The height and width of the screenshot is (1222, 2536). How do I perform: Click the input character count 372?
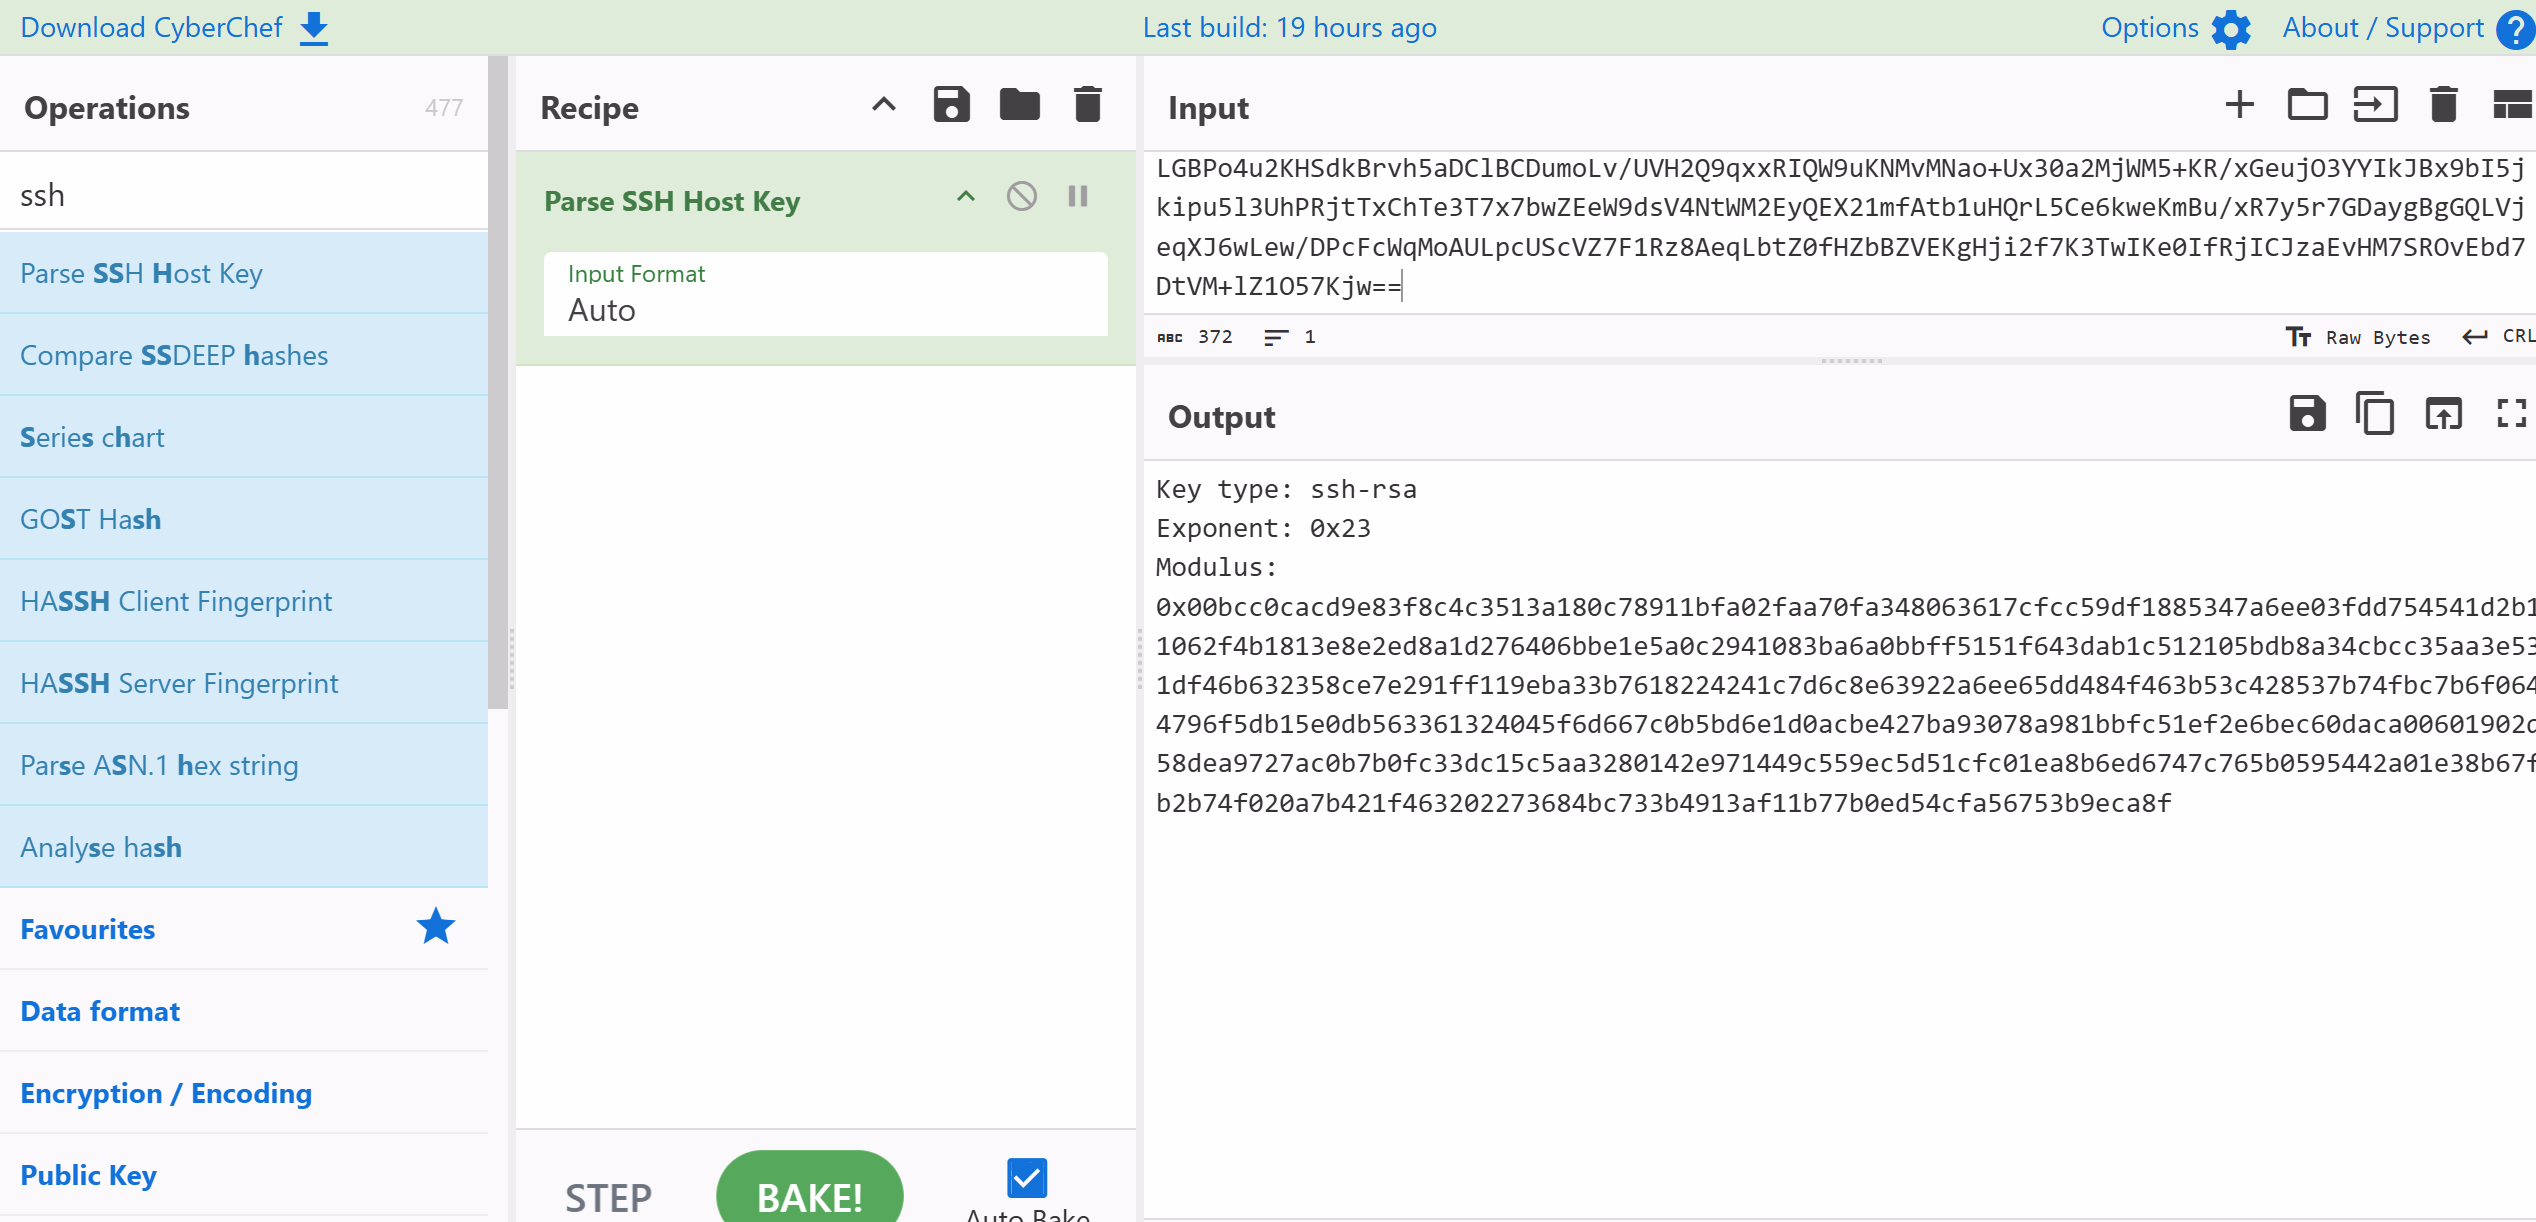pos(1195,337)
